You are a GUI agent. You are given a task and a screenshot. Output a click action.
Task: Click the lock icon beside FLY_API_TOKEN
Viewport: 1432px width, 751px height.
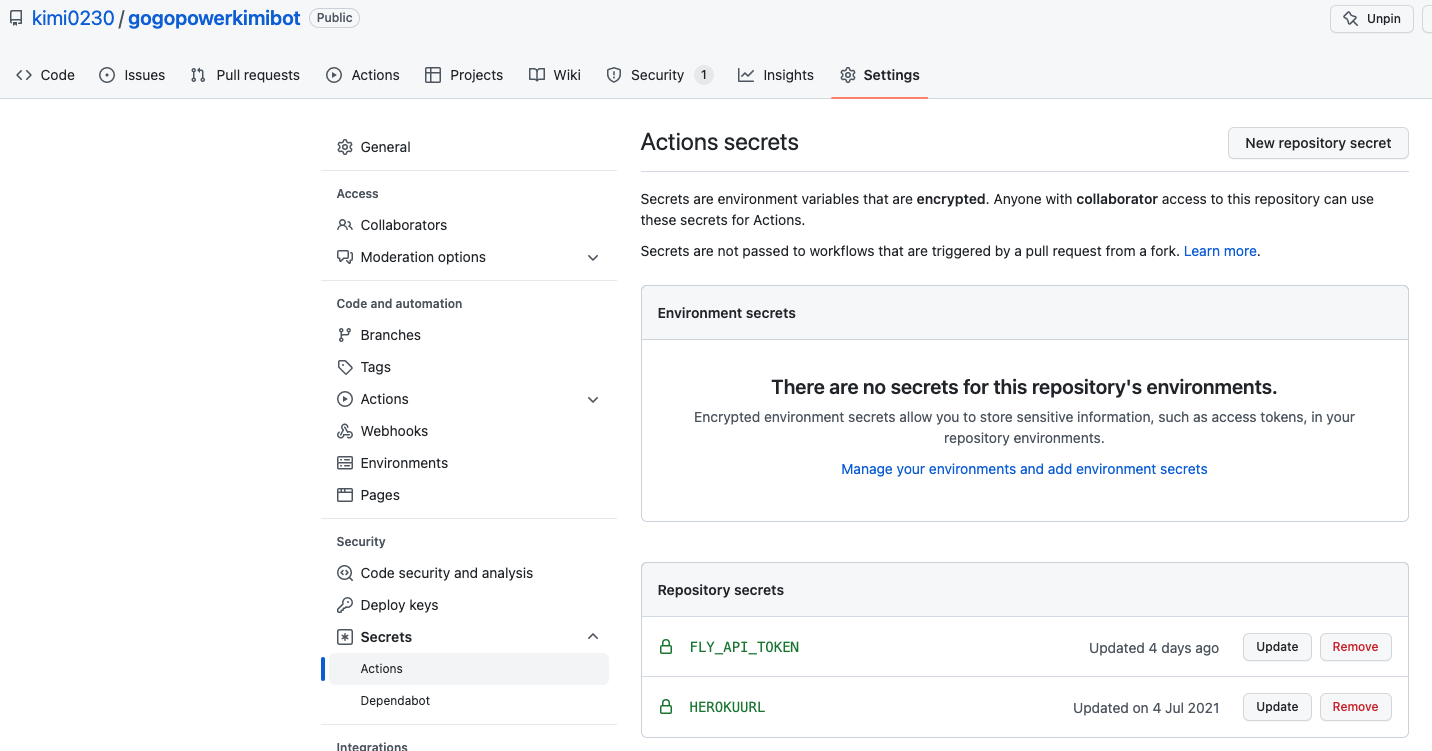pos(666,646)
